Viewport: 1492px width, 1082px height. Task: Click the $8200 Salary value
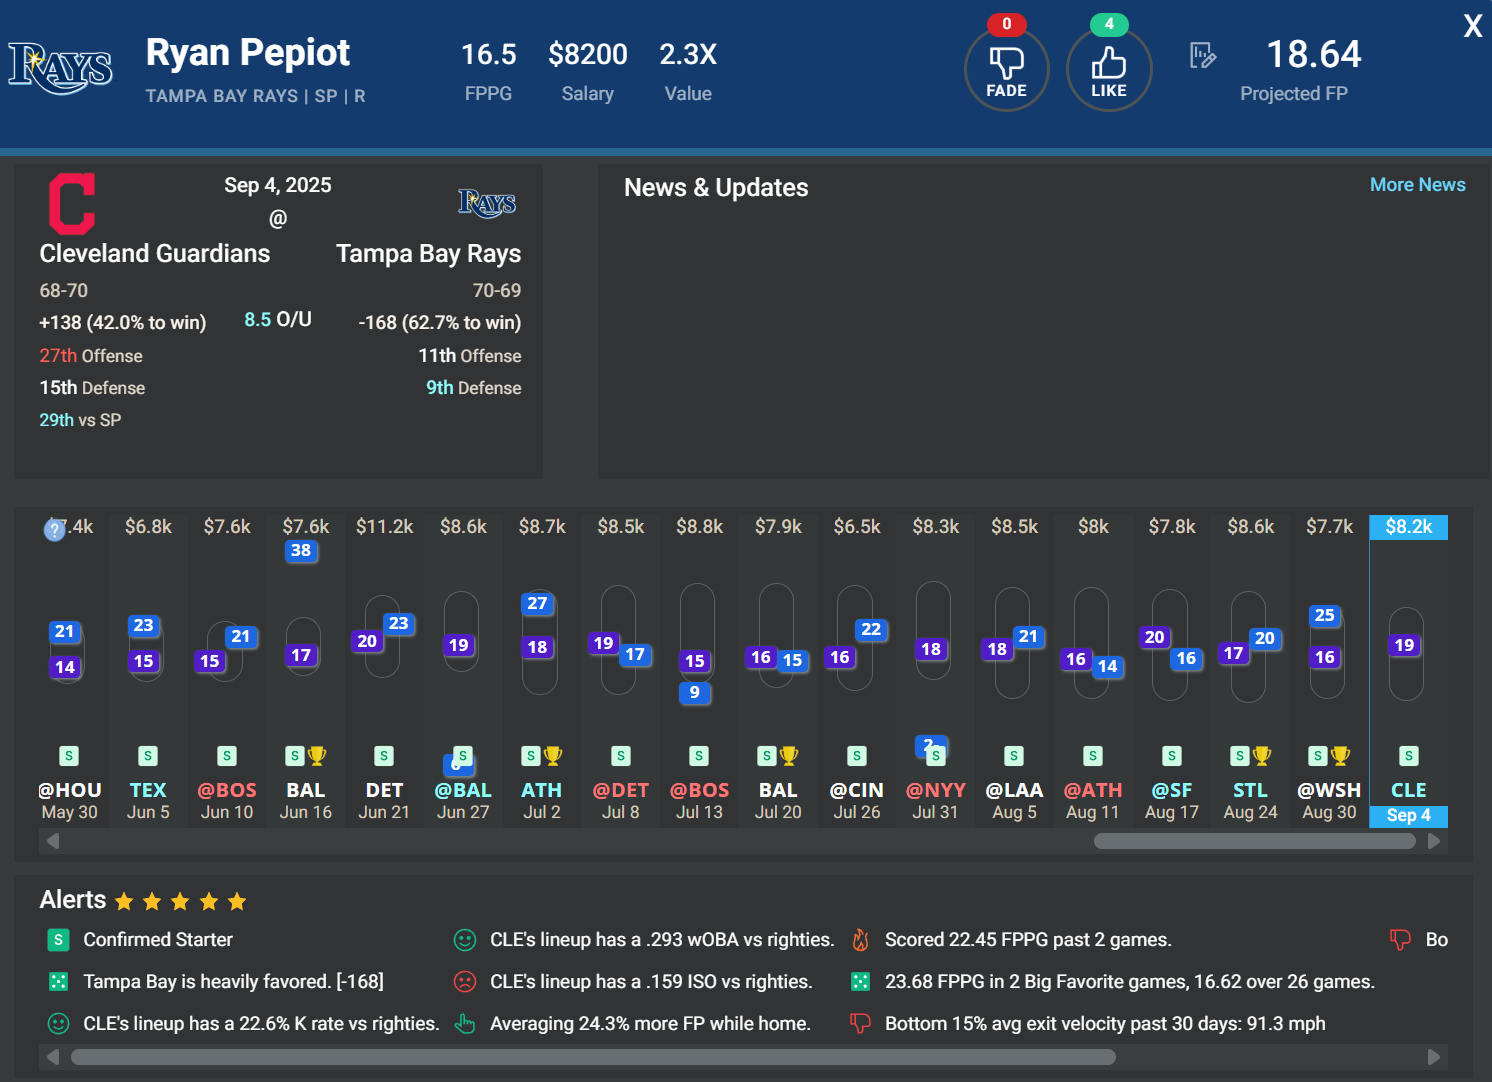click(588, 54)
